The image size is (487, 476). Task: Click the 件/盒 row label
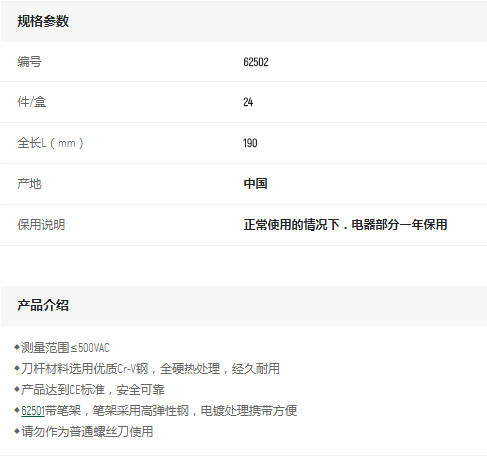pos(32,102)
